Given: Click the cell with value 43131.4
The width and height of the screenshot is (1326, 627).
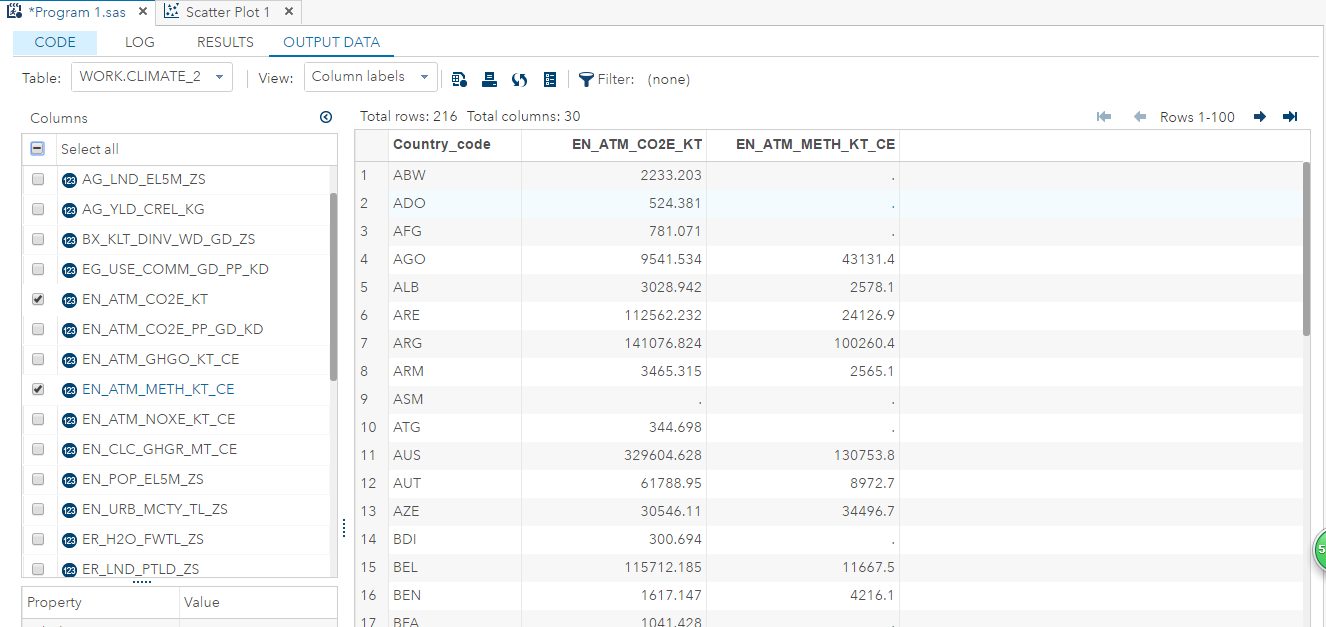Looking at the screenshot, I should (x=803, y=259).
